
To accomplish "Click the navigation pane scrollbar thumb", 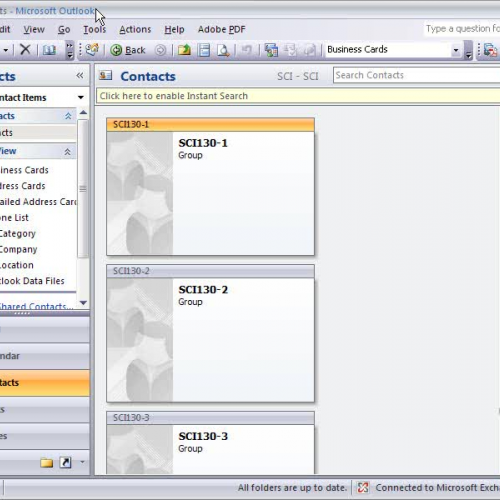I will tap(83, 189).
